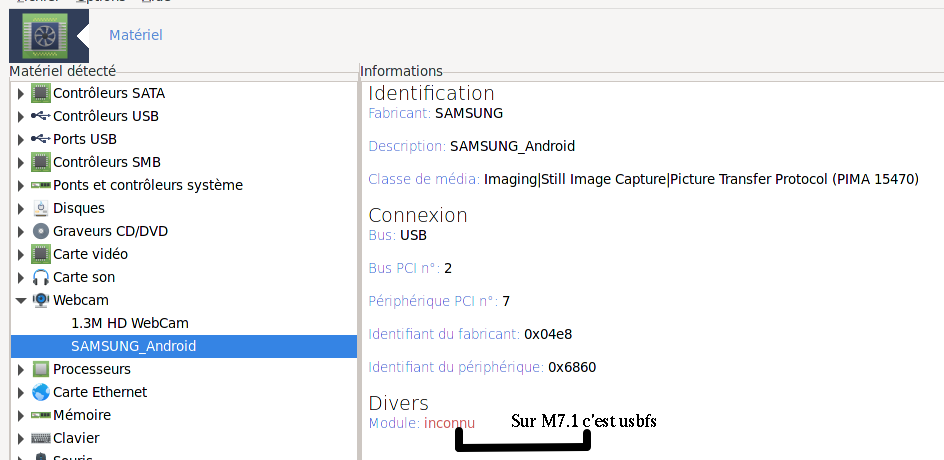Image resolution: width=944 pixels, height=460 pixels.
Task: Expand the Ports USB category
Action: tap(20, 139)
